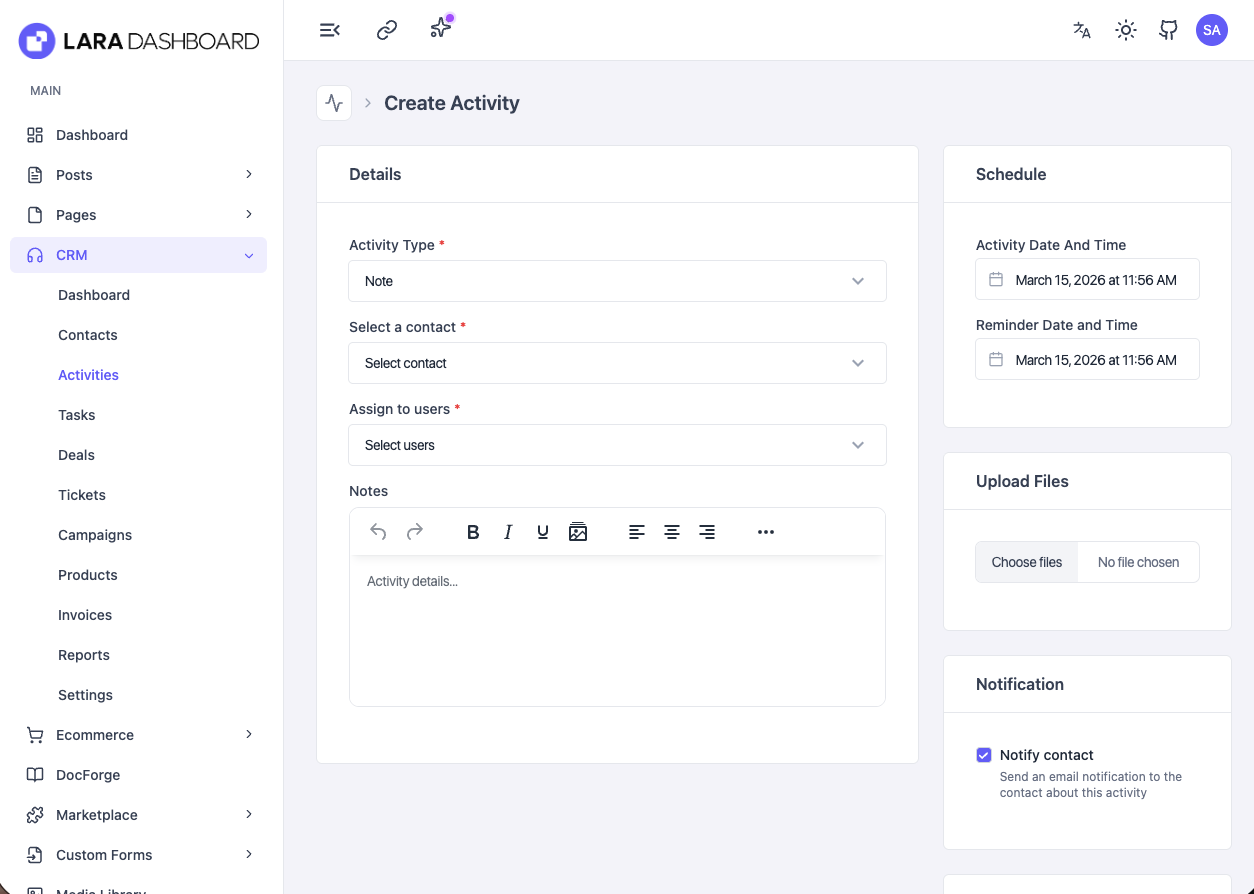Go to Reports in CRM menu
This screenshot has width=1254, height=894.
pyautogui.click(x=84, y=655)
